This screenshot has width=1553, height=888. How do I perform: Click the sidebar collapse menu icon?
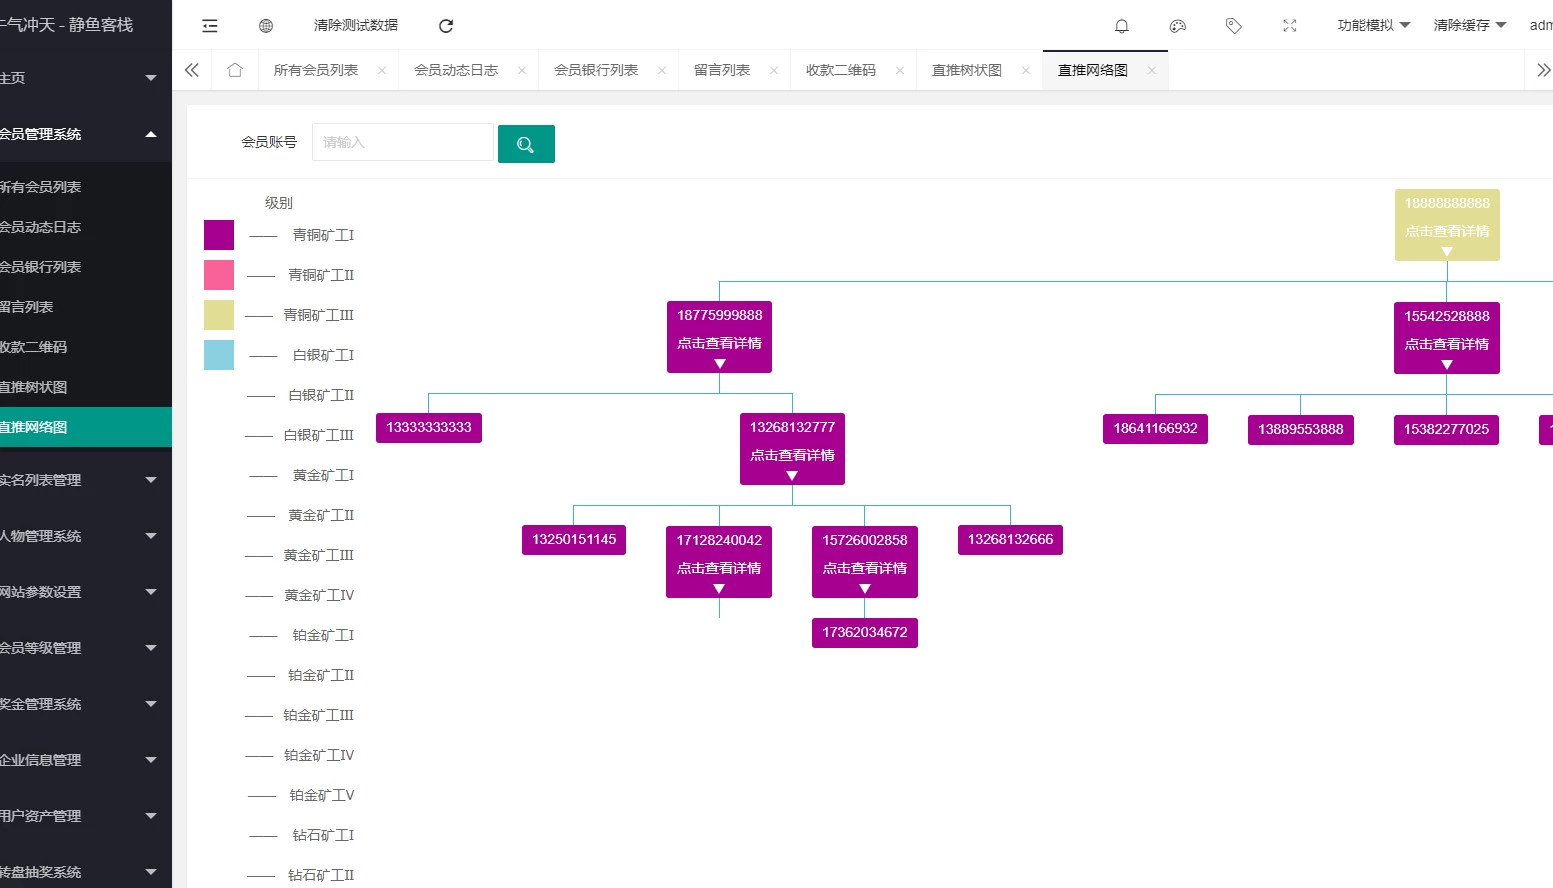tap(210, 26)
